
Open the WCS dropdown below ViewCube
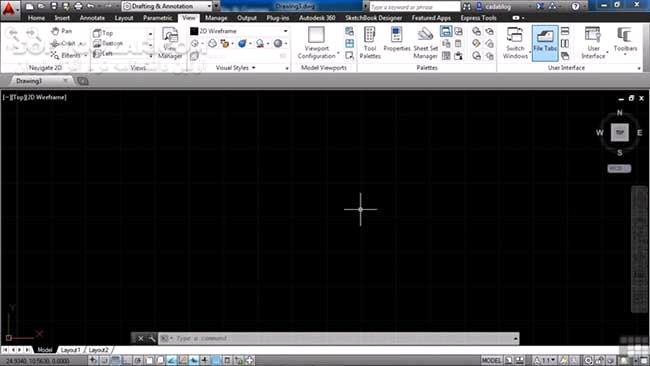tap(619, 168)
